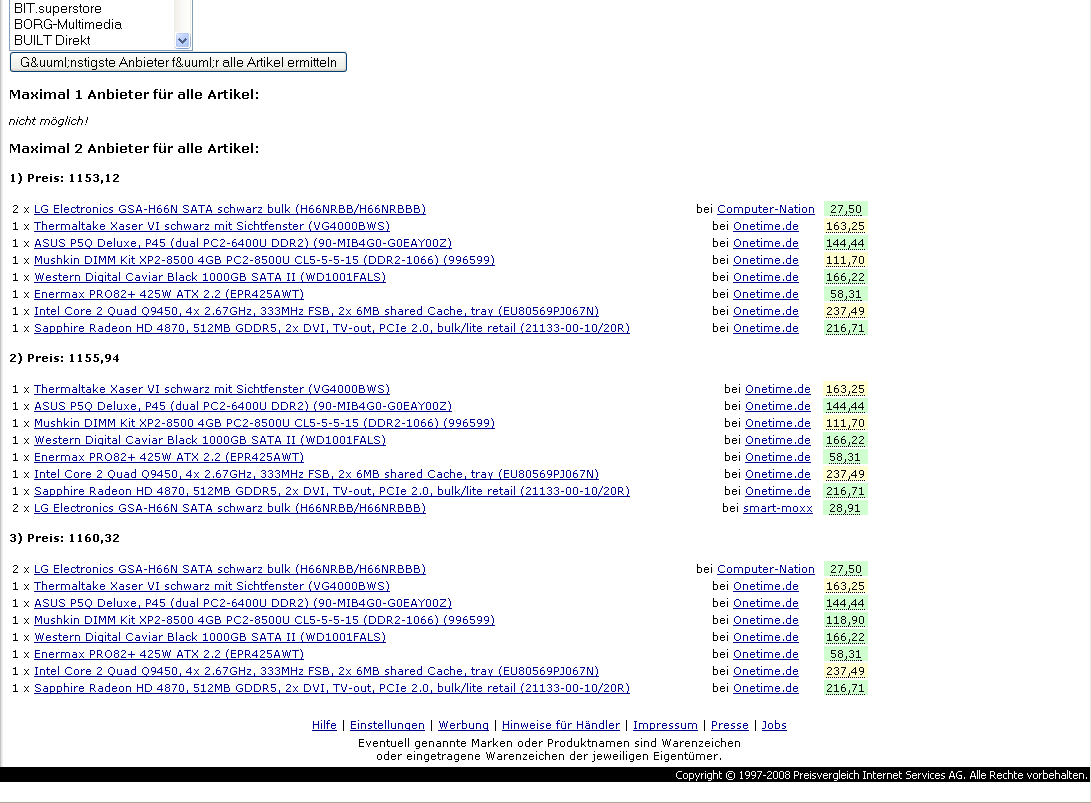Click the '1) Preis: 1153,12' heading
The image size is (1091, 803).
(64, 178)
